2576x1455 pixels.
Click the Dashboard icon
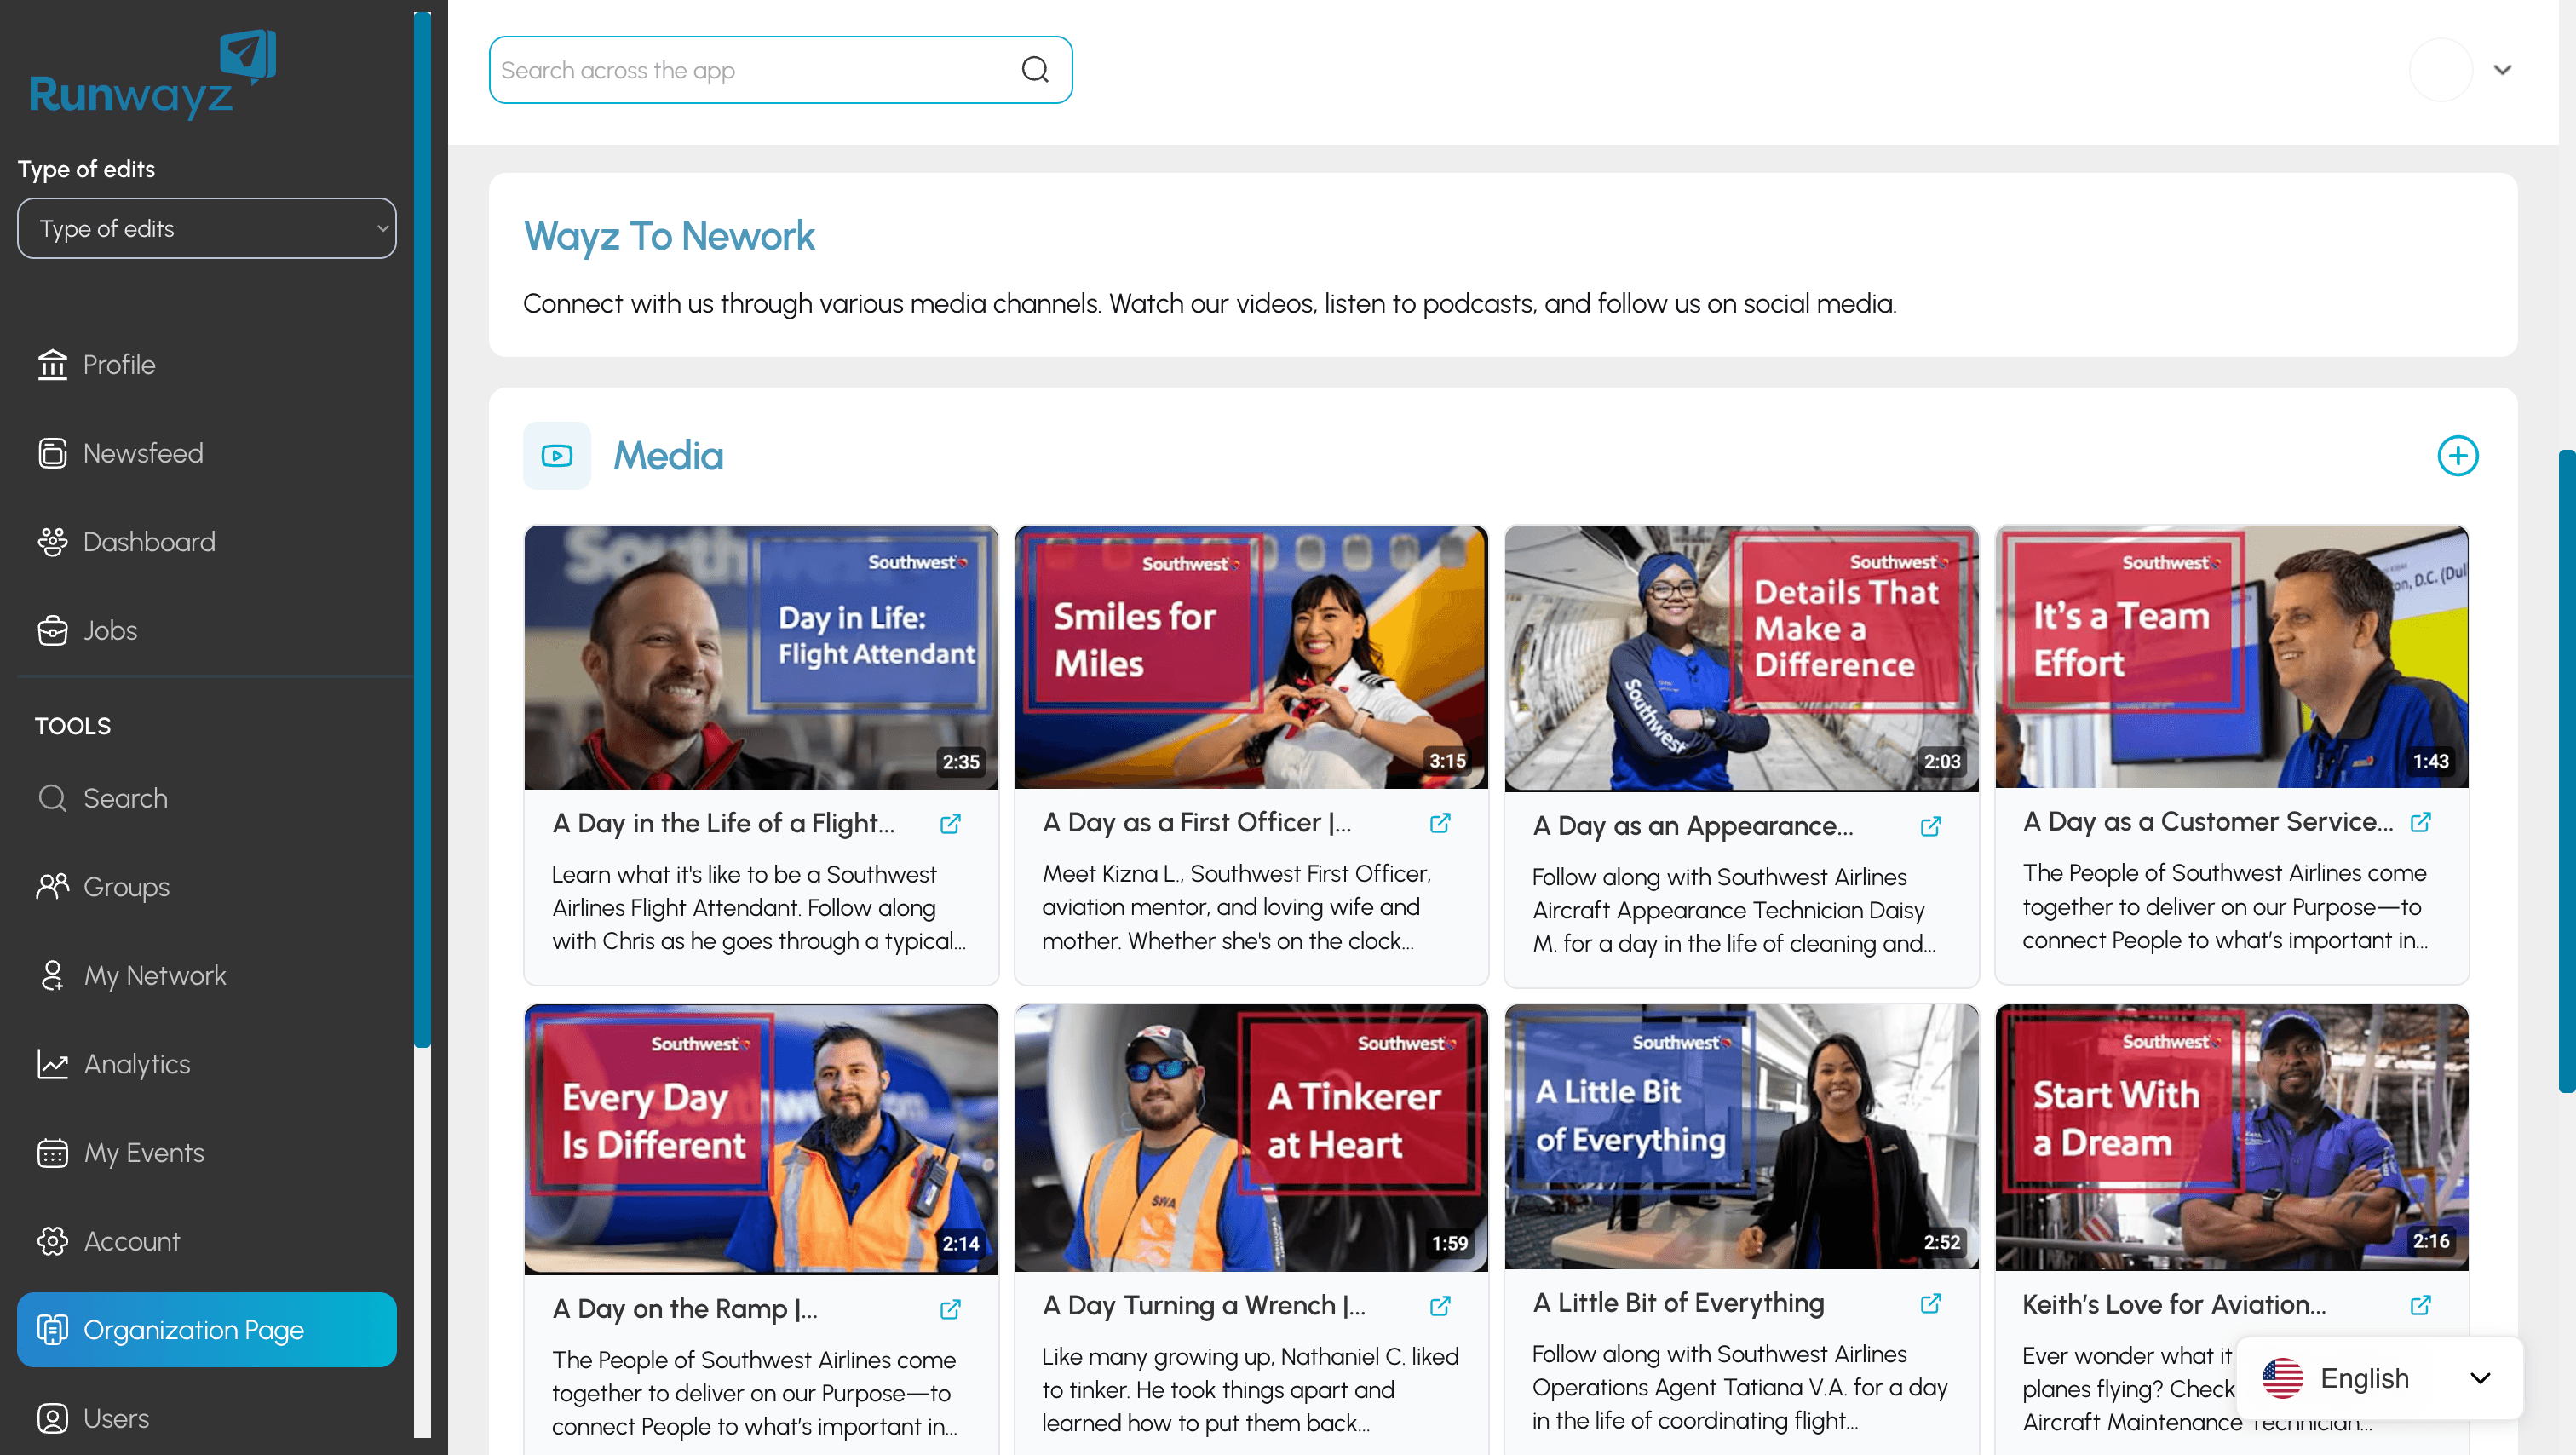pos(52,542)
